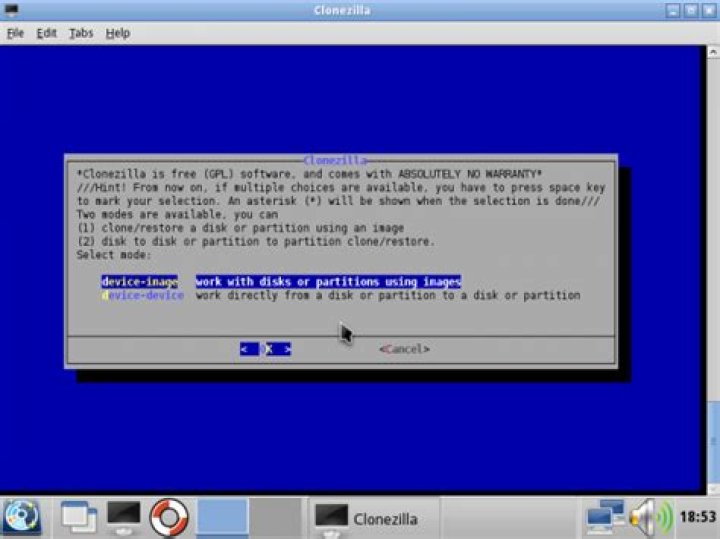Open the start menu launcher icon
This screenshot has height=539, width=720.
(x=21, y=517)
